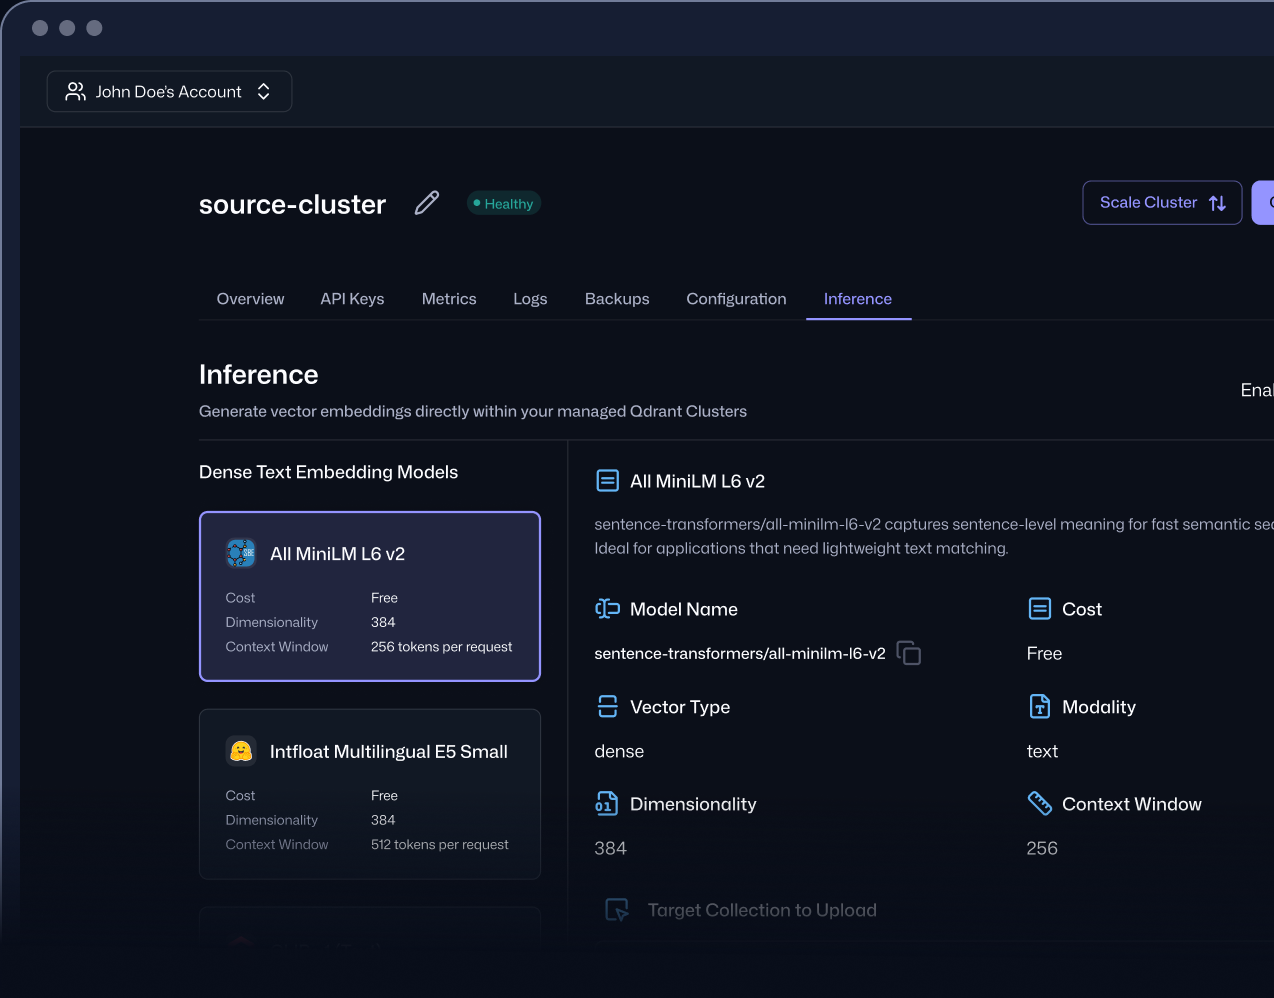
Task: Switch to the Backups tab
Action: tap(617, 299)
